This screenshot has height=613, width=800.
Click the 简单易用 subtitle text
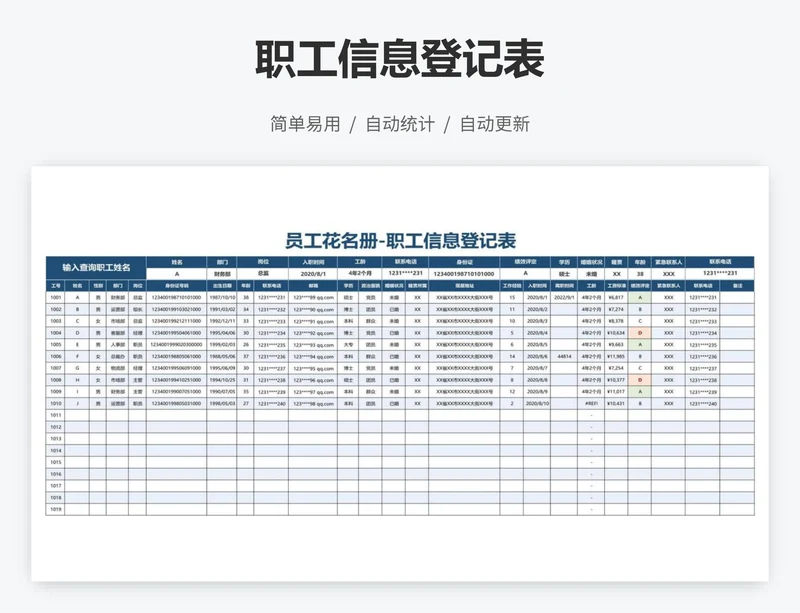[x=305, y=124]
